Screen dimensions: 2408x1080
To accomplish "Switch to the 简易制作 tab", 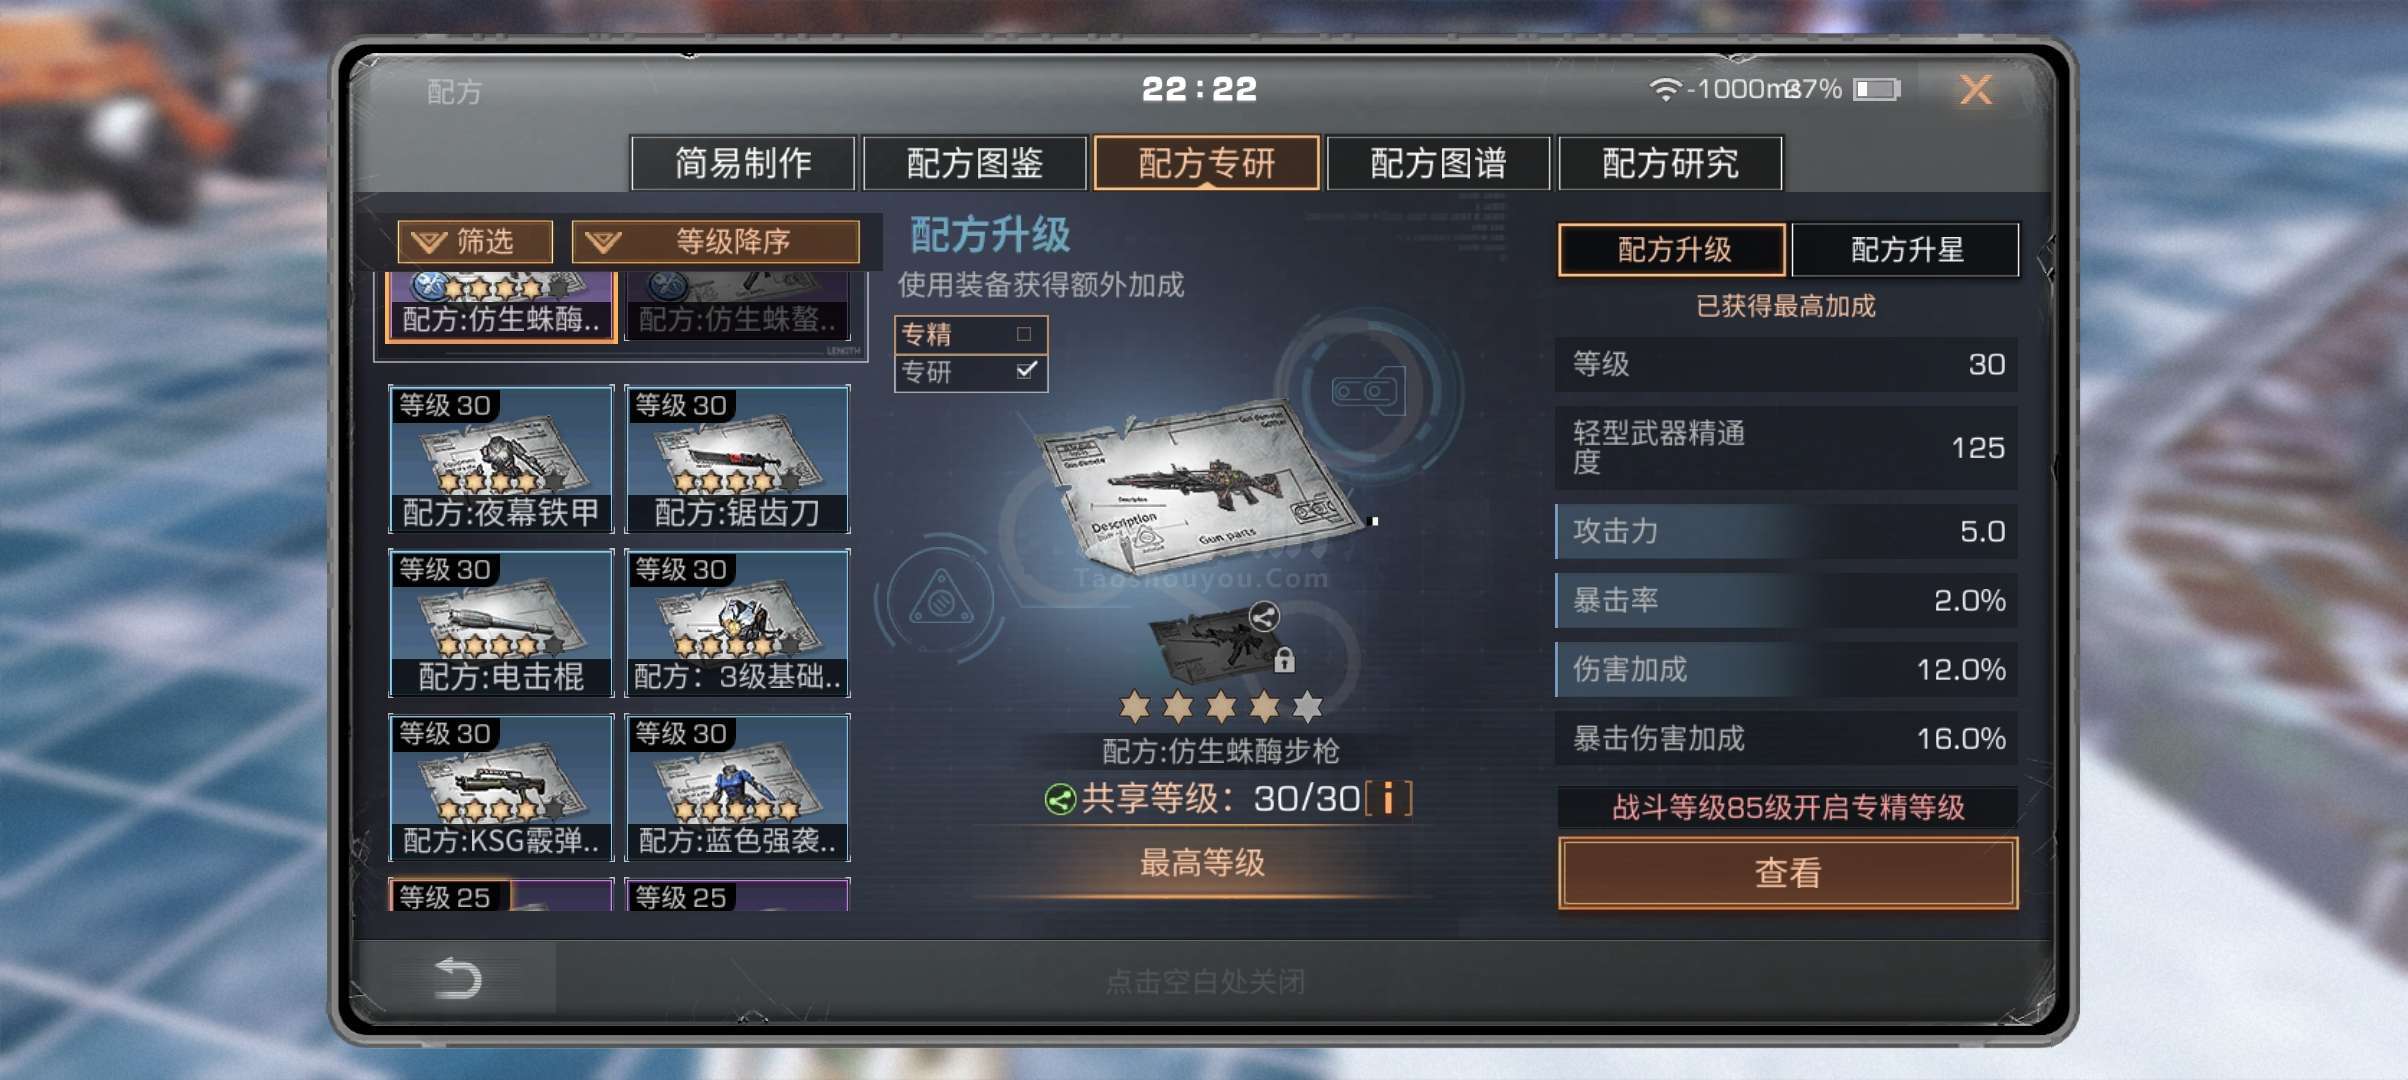I will (743, 162).
